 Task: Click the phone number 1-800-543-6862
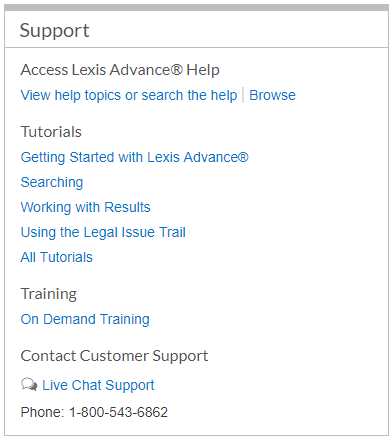[118, 412]
